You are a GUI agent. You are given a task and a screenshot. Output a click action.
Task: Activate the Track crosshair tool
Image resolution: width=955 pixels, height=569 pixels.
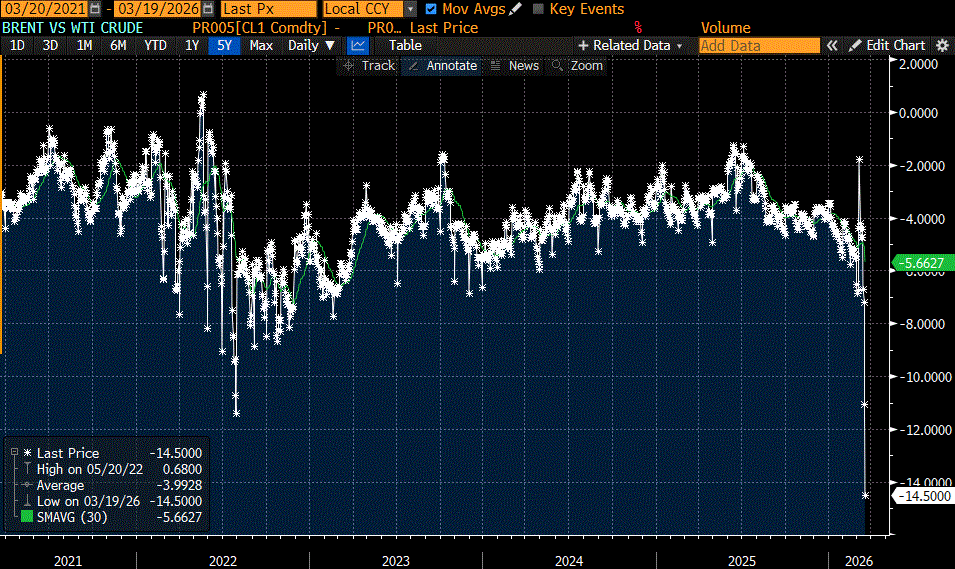(368, 65)
